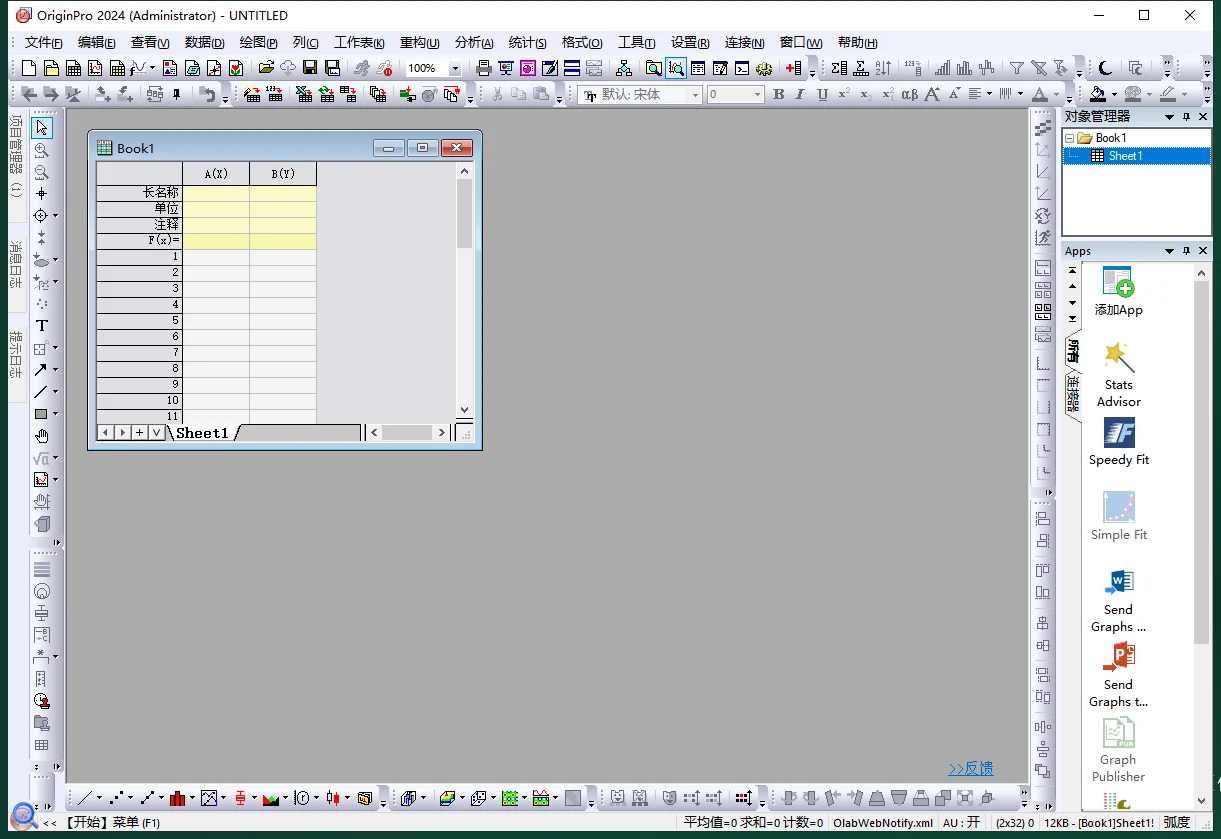
Task: Toggle Underline text formatting
Action: (822, 95)
